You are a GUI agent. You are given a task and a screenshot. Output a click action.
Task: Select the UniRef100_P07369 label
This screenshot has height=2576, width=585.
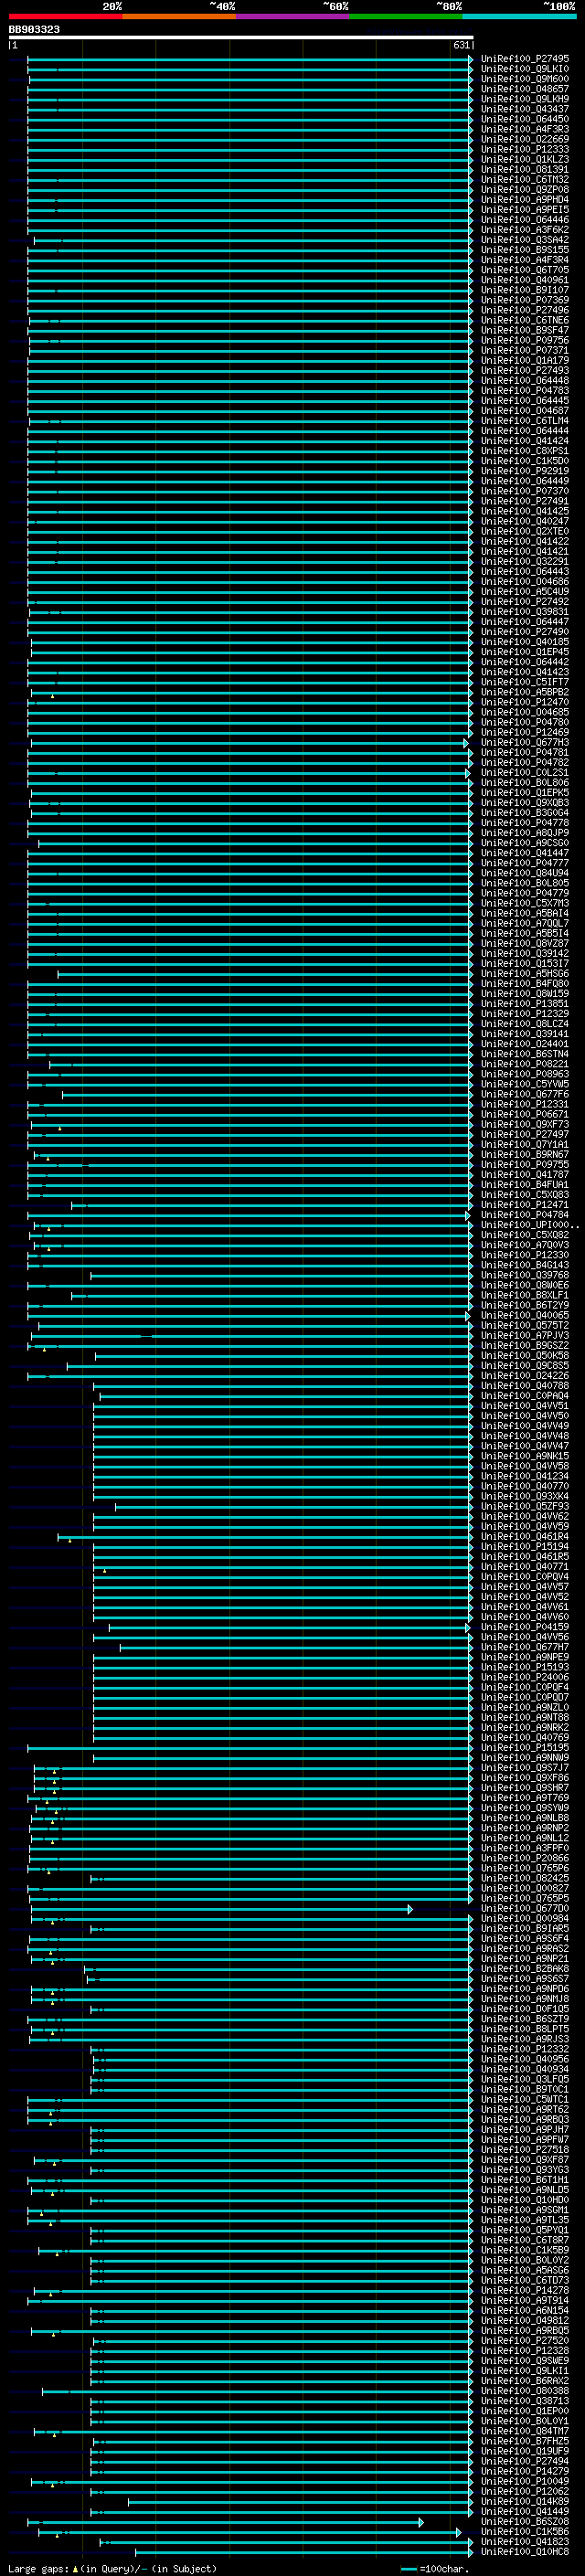click(525, 300)
